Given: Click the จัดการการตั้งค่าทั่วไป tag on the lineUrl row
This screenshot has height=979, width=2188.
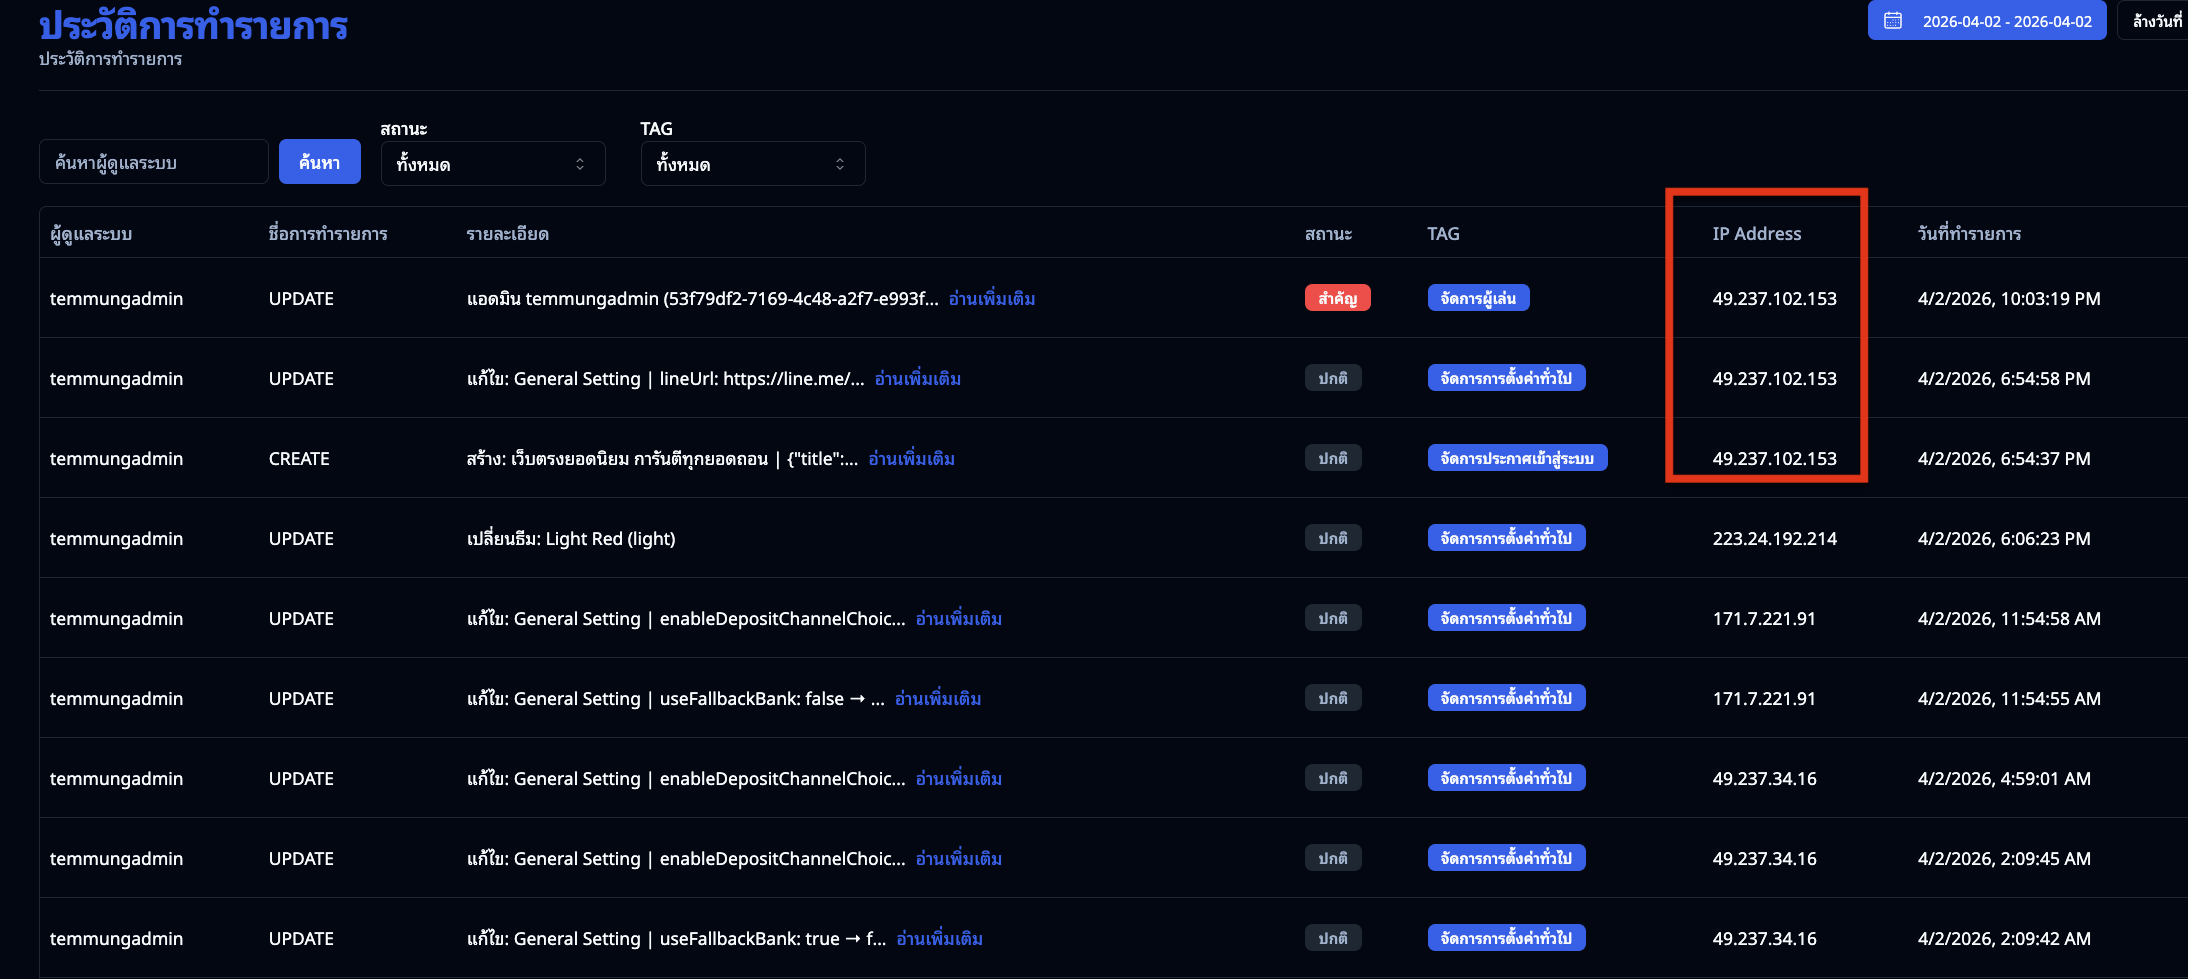Looking at the screenshot, I should (1506, 377).
